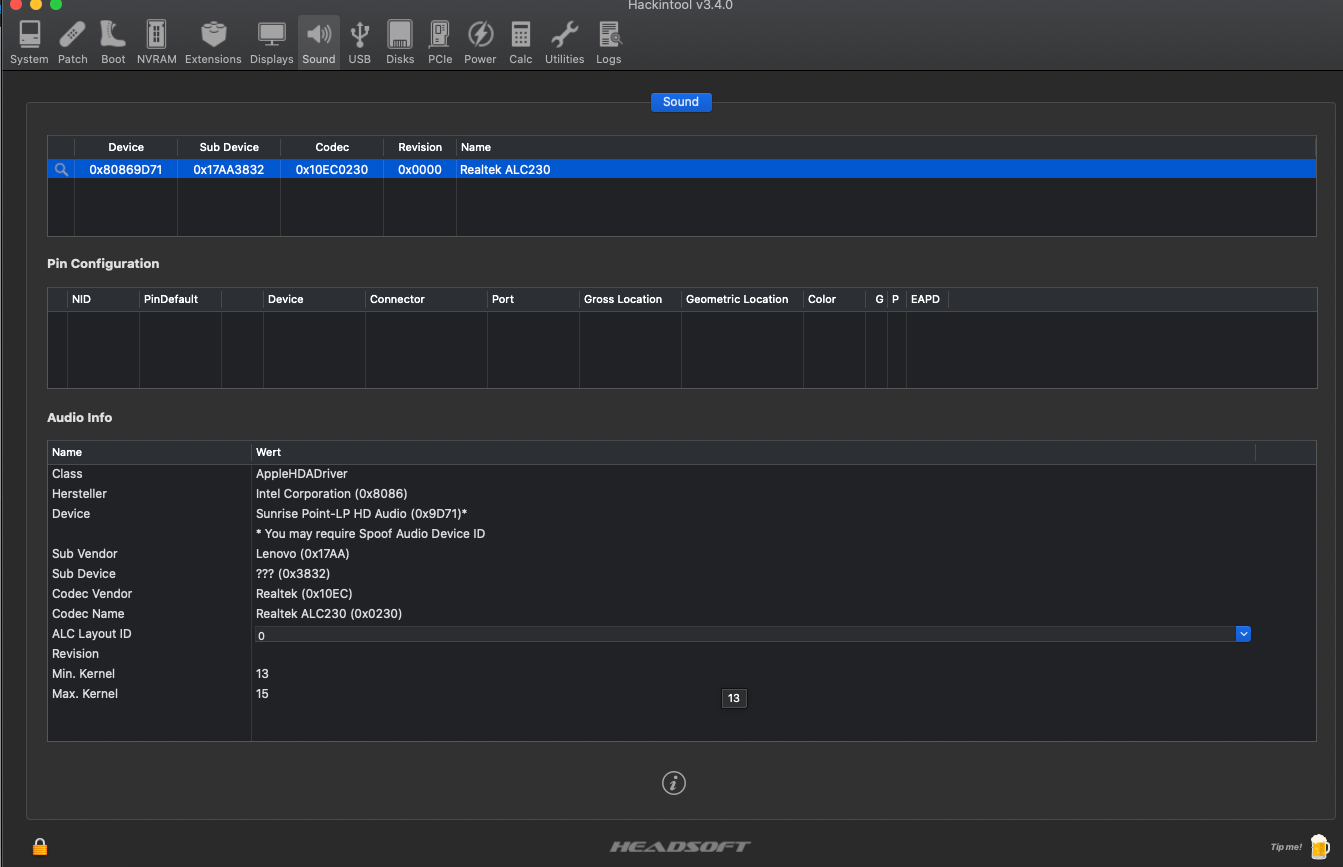1343x867 pixels.
Task: Open the Utilities section
Action: (564, 42)
